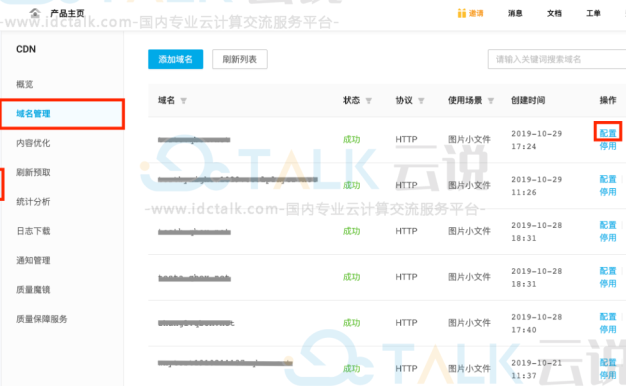
Task: Open the 域名 column filter dropdown
Action: click(x=184, y=101)
